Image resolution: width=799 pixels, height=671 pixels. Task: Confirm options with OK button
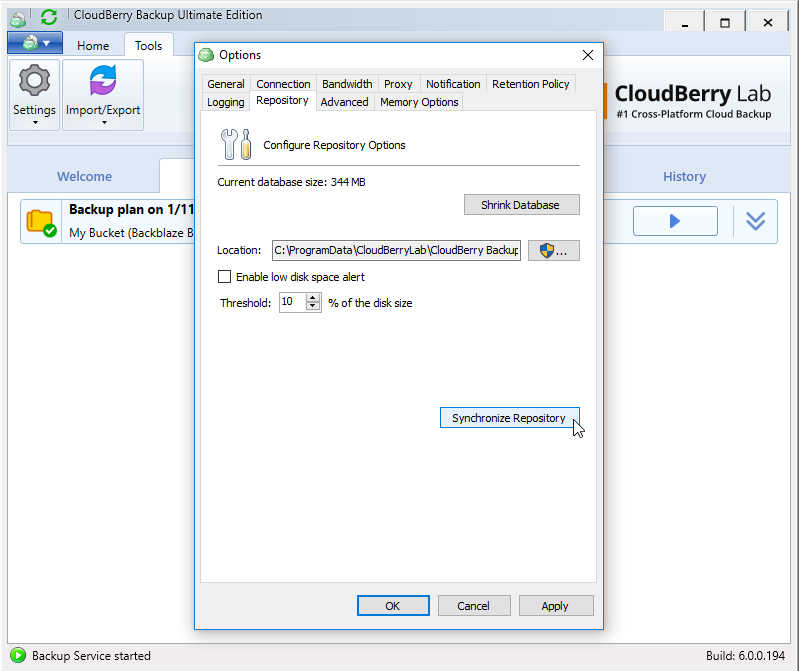pos(393,606)
